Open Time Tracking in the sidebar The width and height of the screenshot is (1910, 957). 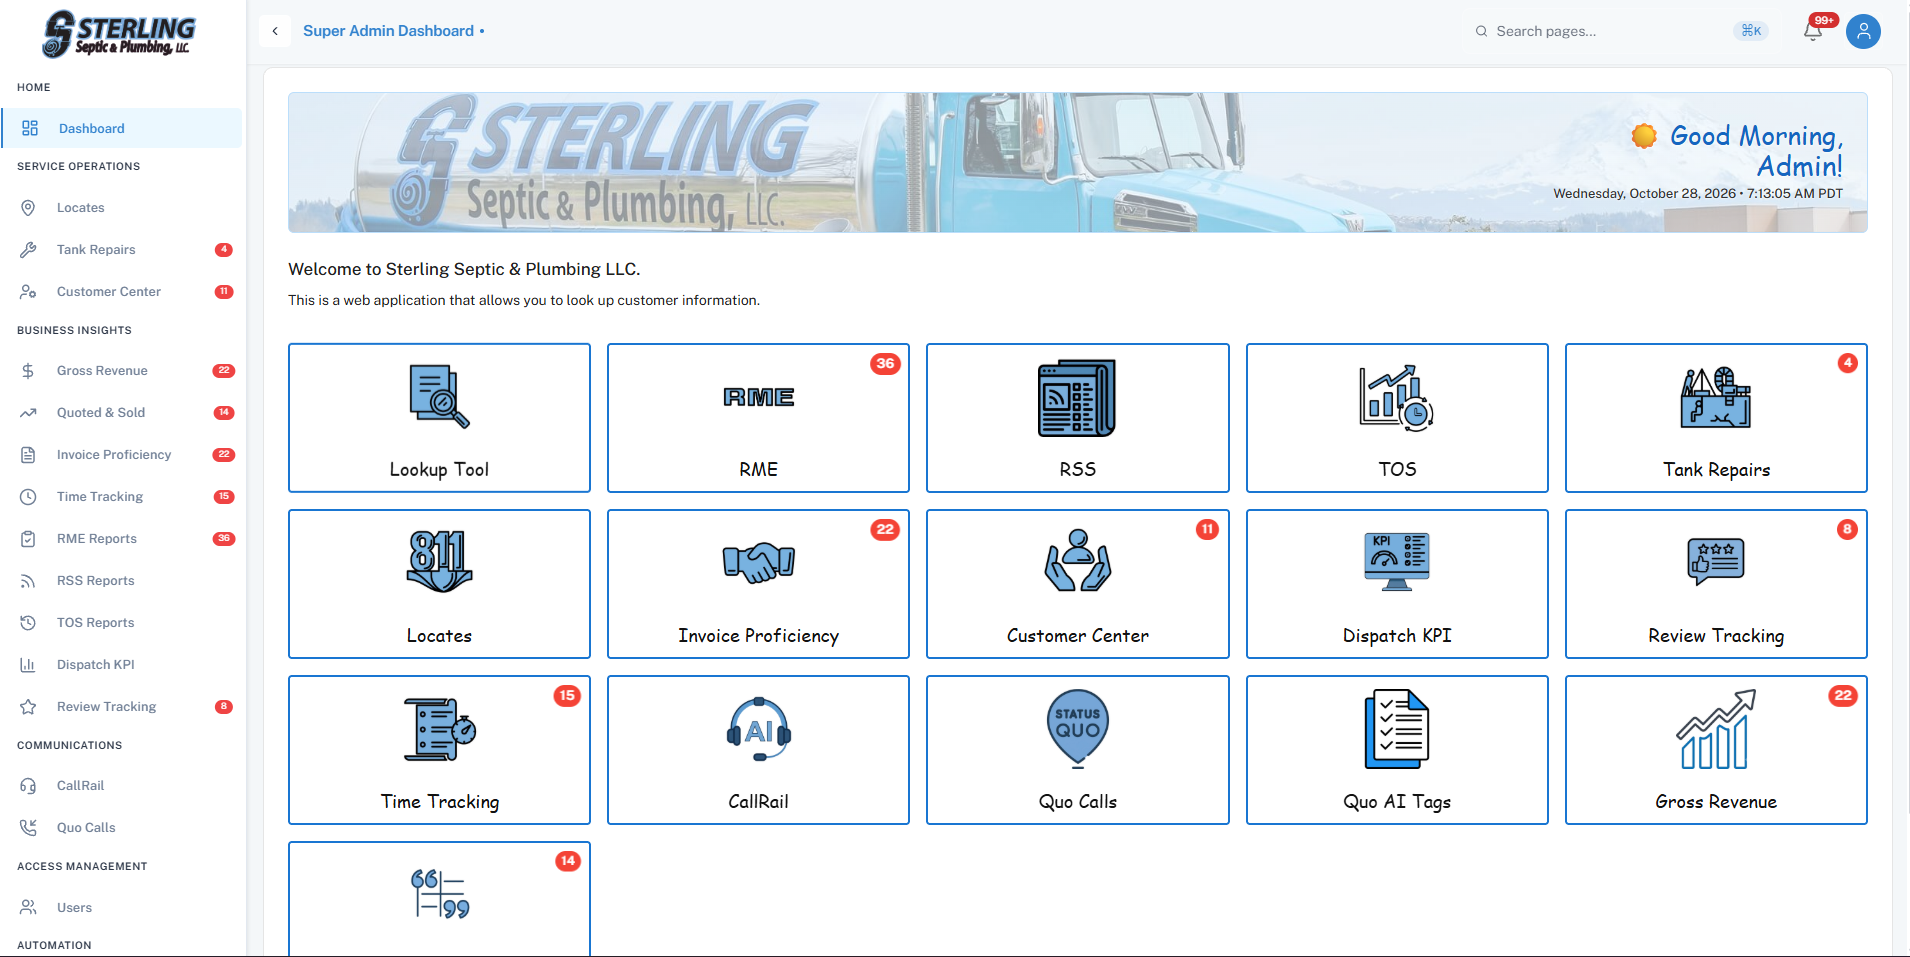coord(121,497)
